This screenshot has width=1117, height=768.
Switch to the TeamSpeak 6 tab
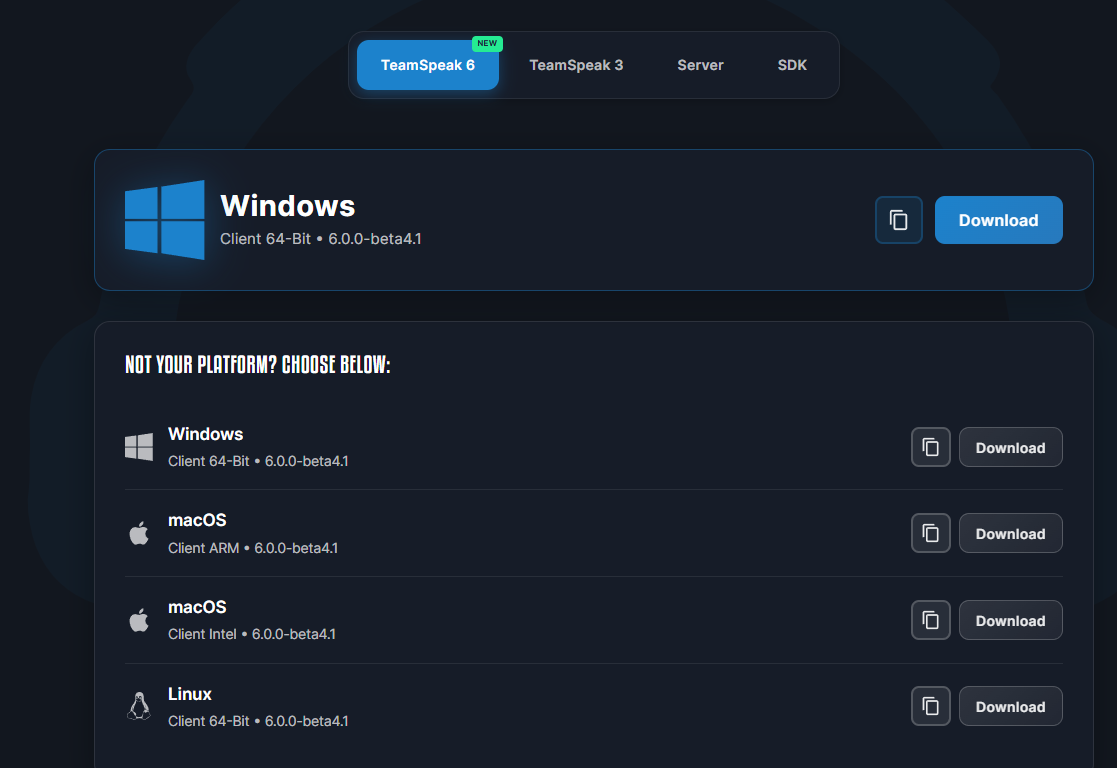click(427, 65)
